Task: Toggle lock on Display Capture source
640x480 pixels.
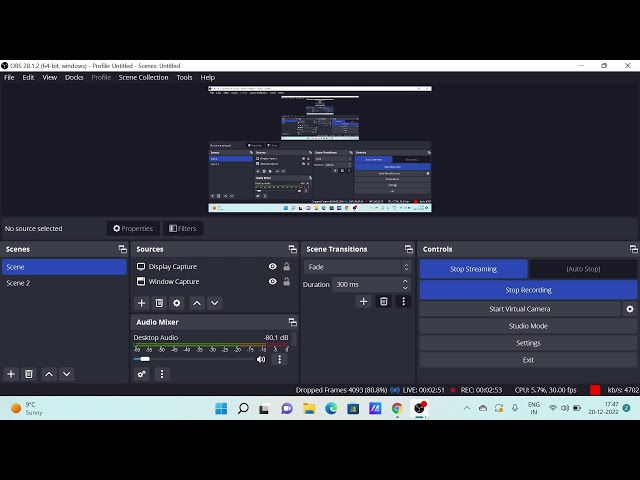Action: (x=287, y=267)
